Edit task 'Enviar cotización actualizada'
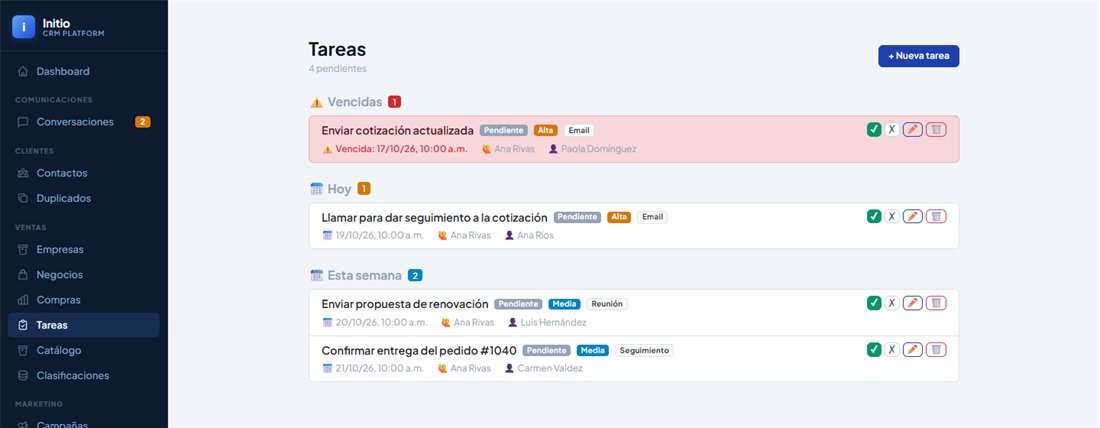This screenshot has width=1100, height=428. pos(913,129)
